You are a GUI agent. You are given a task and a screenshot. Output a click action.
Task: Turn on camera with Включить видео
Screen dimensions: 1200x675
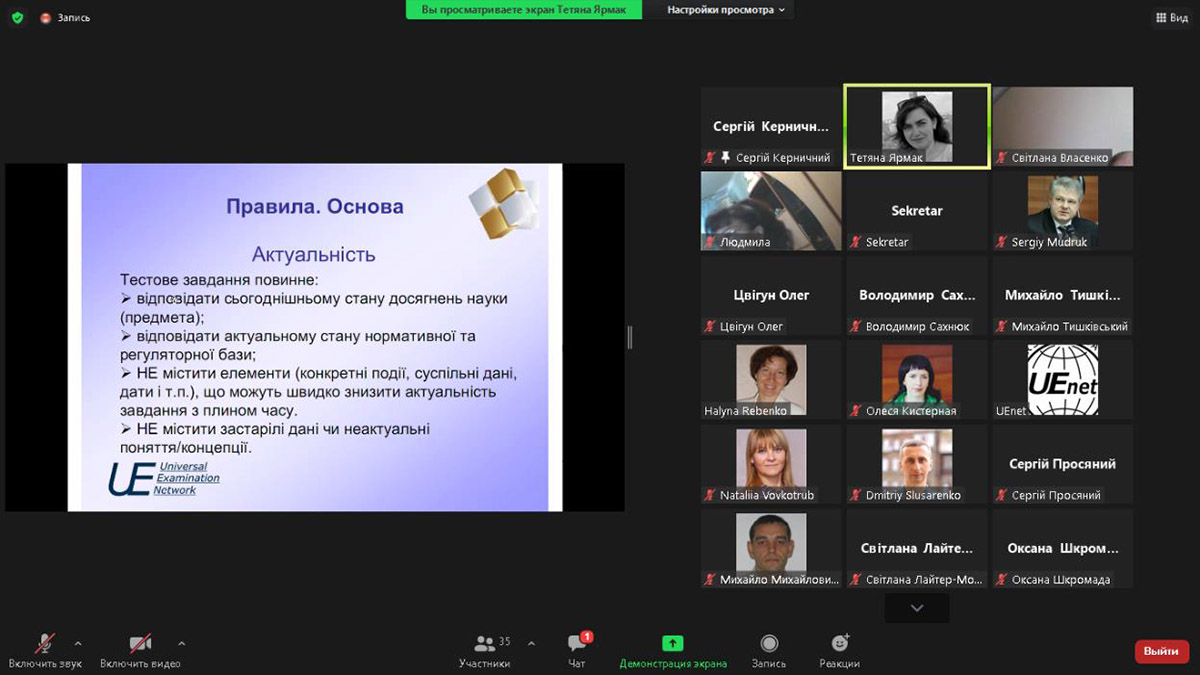pyautogui.click(x=140, y=649)
